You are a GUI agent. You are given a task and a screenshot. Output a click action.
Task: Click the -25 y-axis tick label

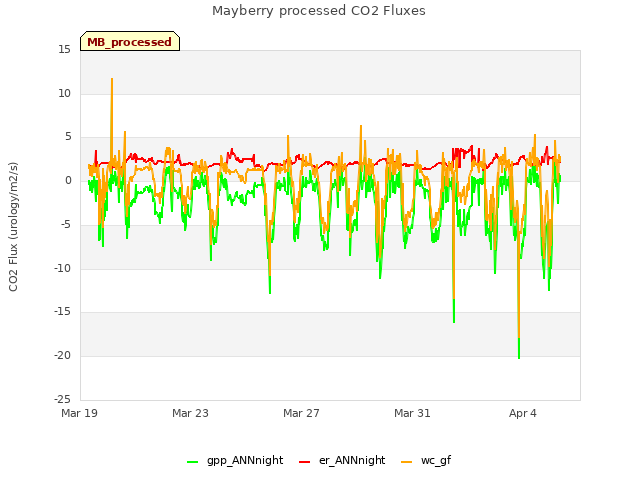[62, 399]
